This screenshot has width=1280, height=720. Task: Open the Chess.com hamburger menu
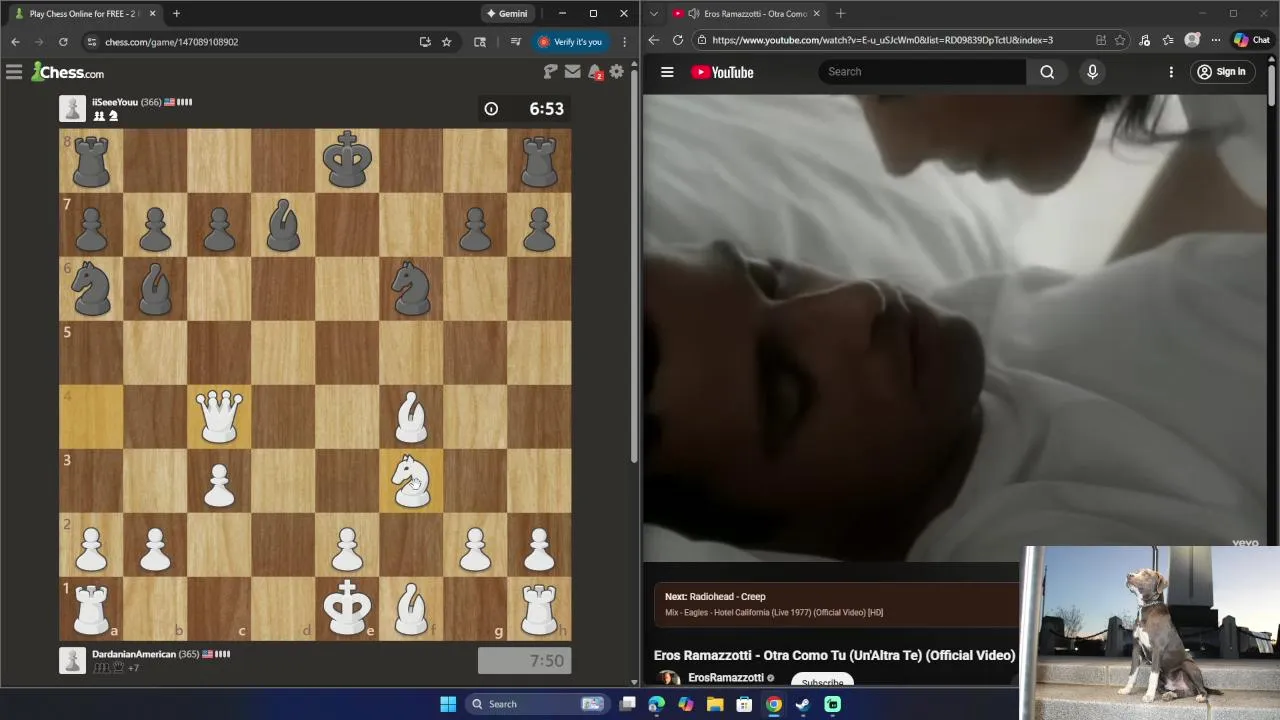click(x=14, y=72)
